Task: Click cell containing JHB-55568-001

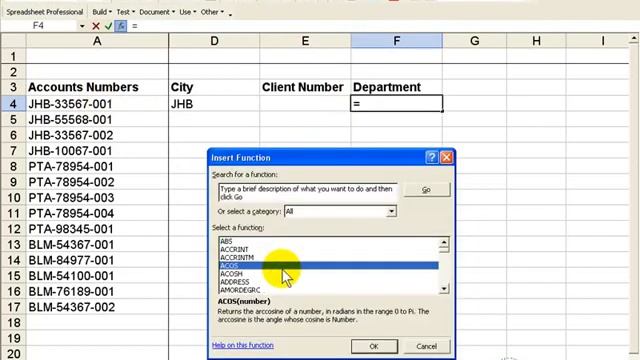Action: [97, 120]
